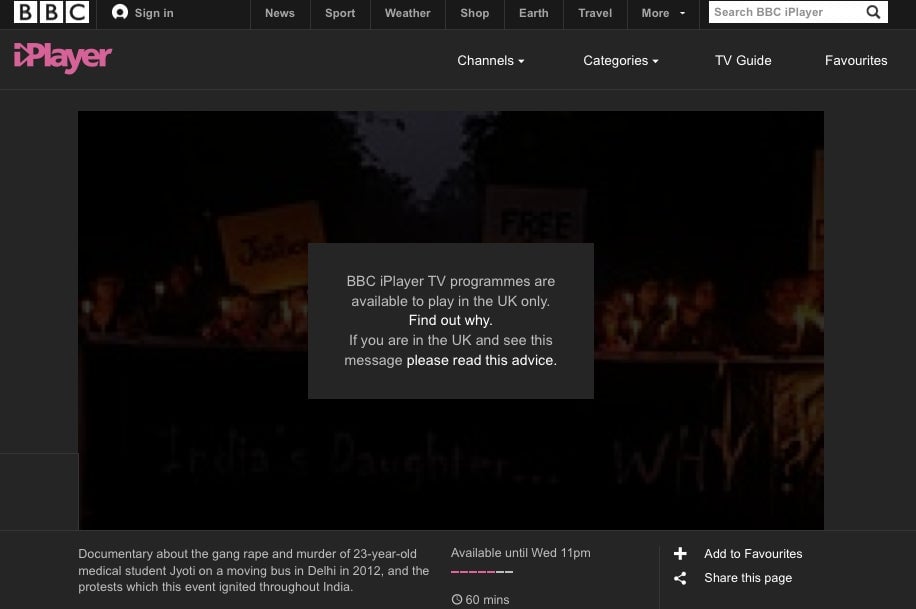
Task: Open the BBC iPlayer logo homepage
Action: point(63,58)
